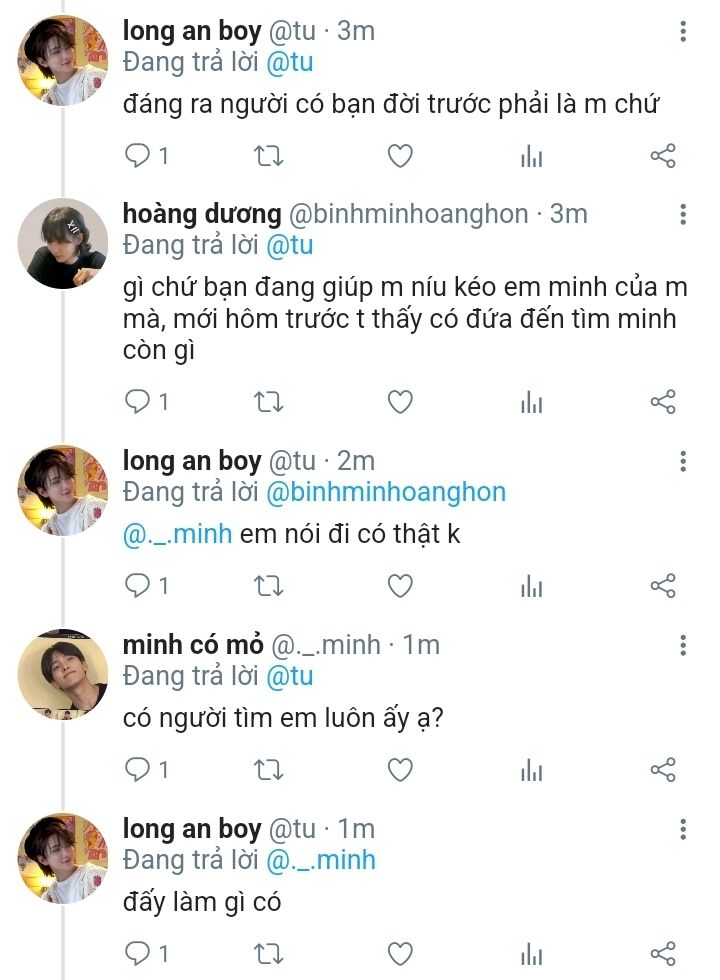720x980 pixels.
Task: Click the @._.minh mention in tweet text
Action: coord(178,534)
